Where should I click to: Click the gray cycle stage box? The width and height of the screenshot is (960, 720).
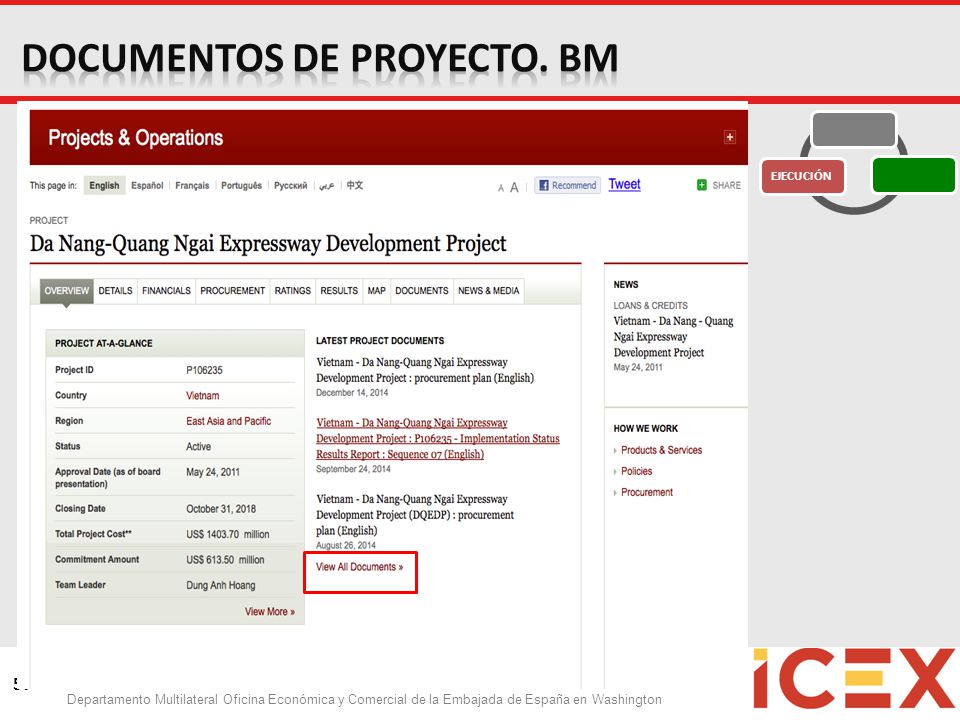[x=853, y=129]
